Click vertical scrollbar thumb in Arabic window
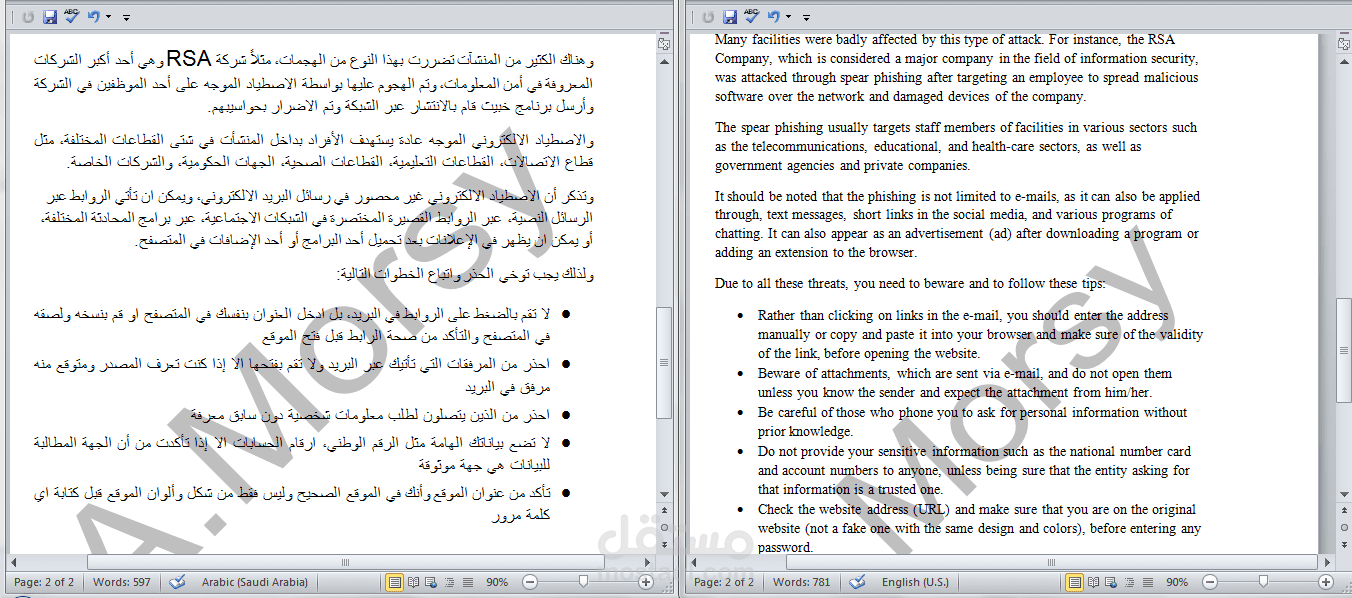 [665, 362]
